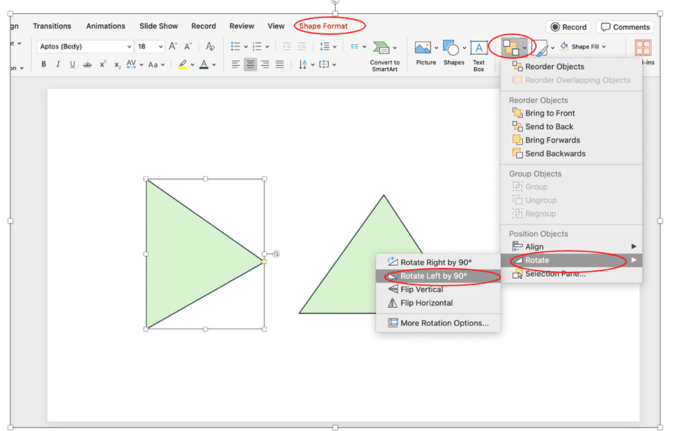This screenshot has width=675, height=431.
Task: Increase the font size
Action: [x=173, y=47]
